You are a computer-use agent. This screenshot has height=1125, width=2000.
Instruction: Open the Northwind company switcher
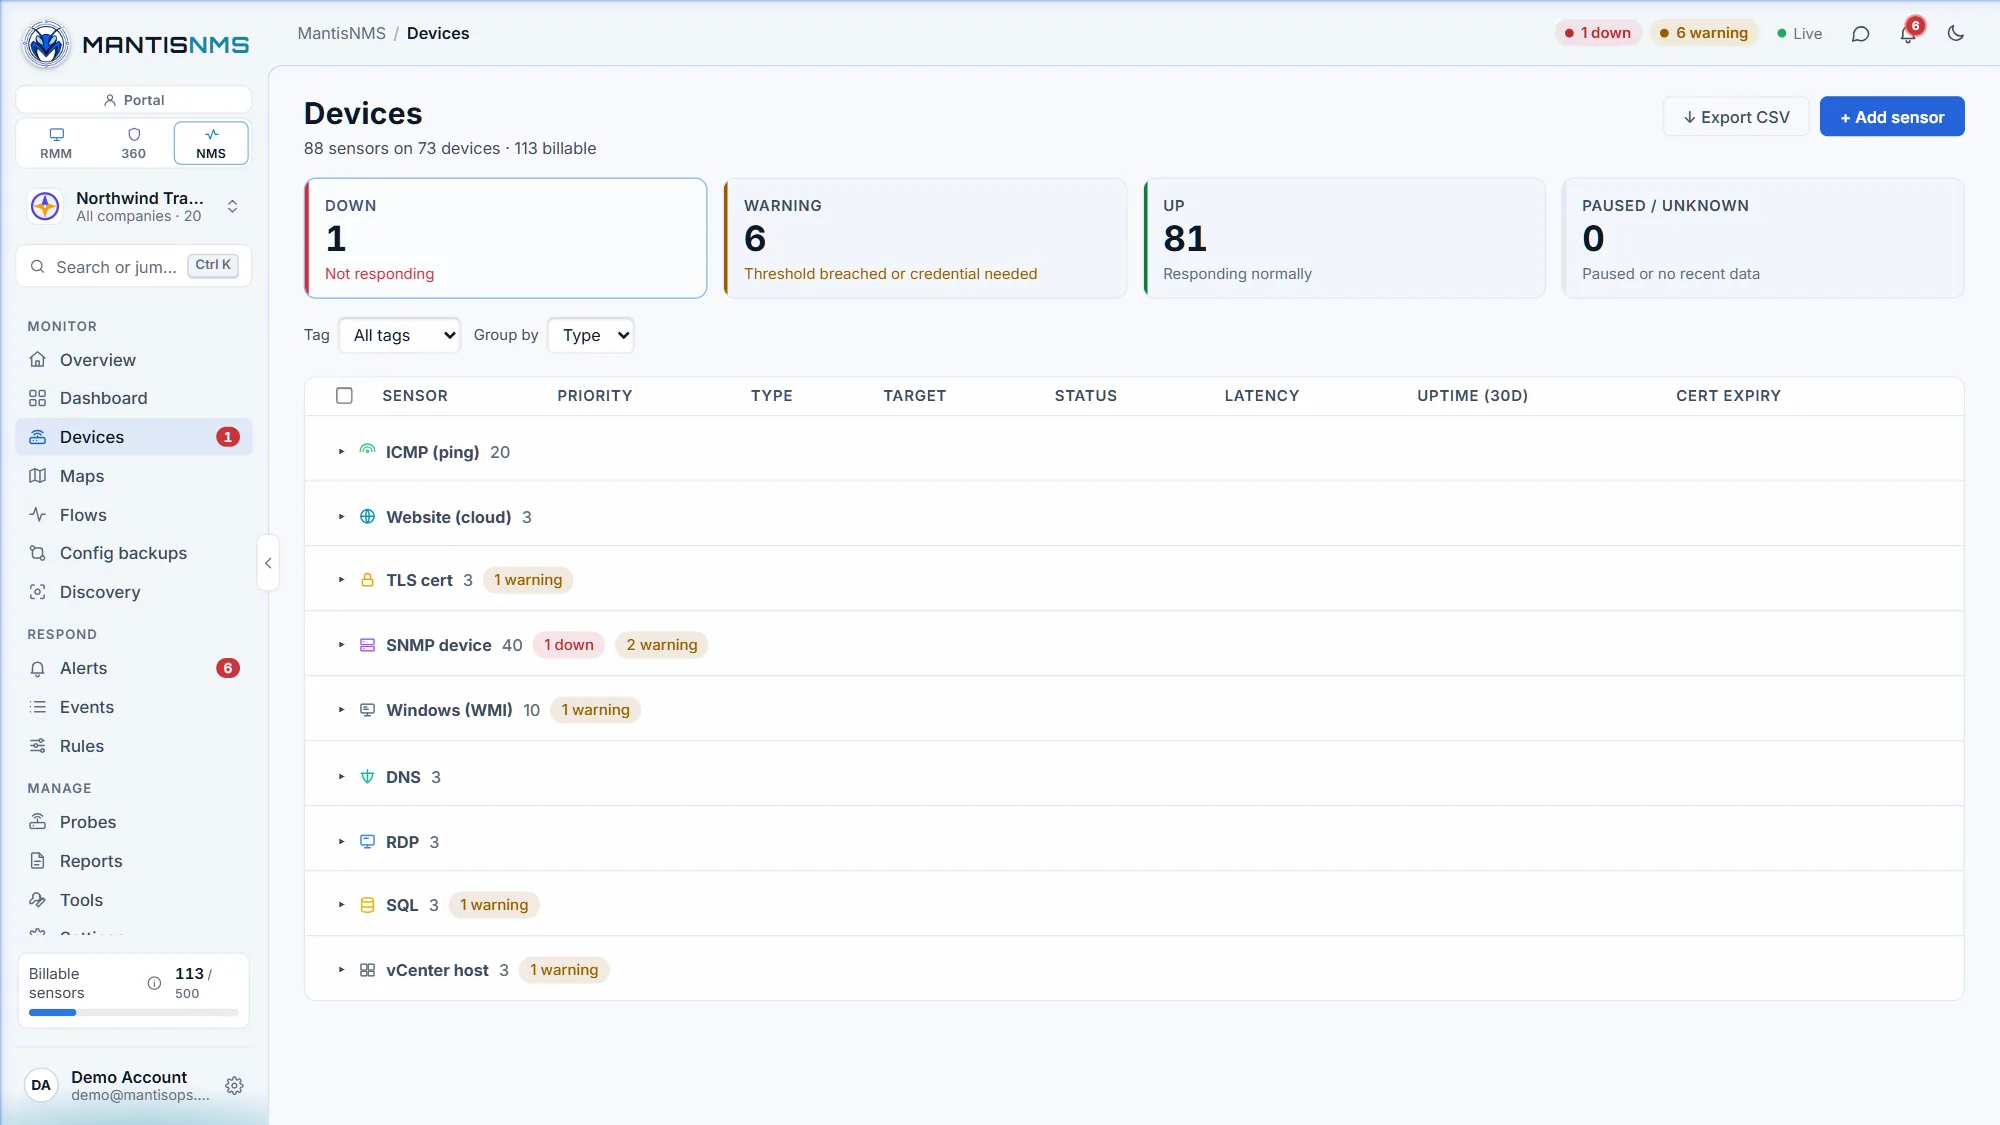[x=133, y=206]
